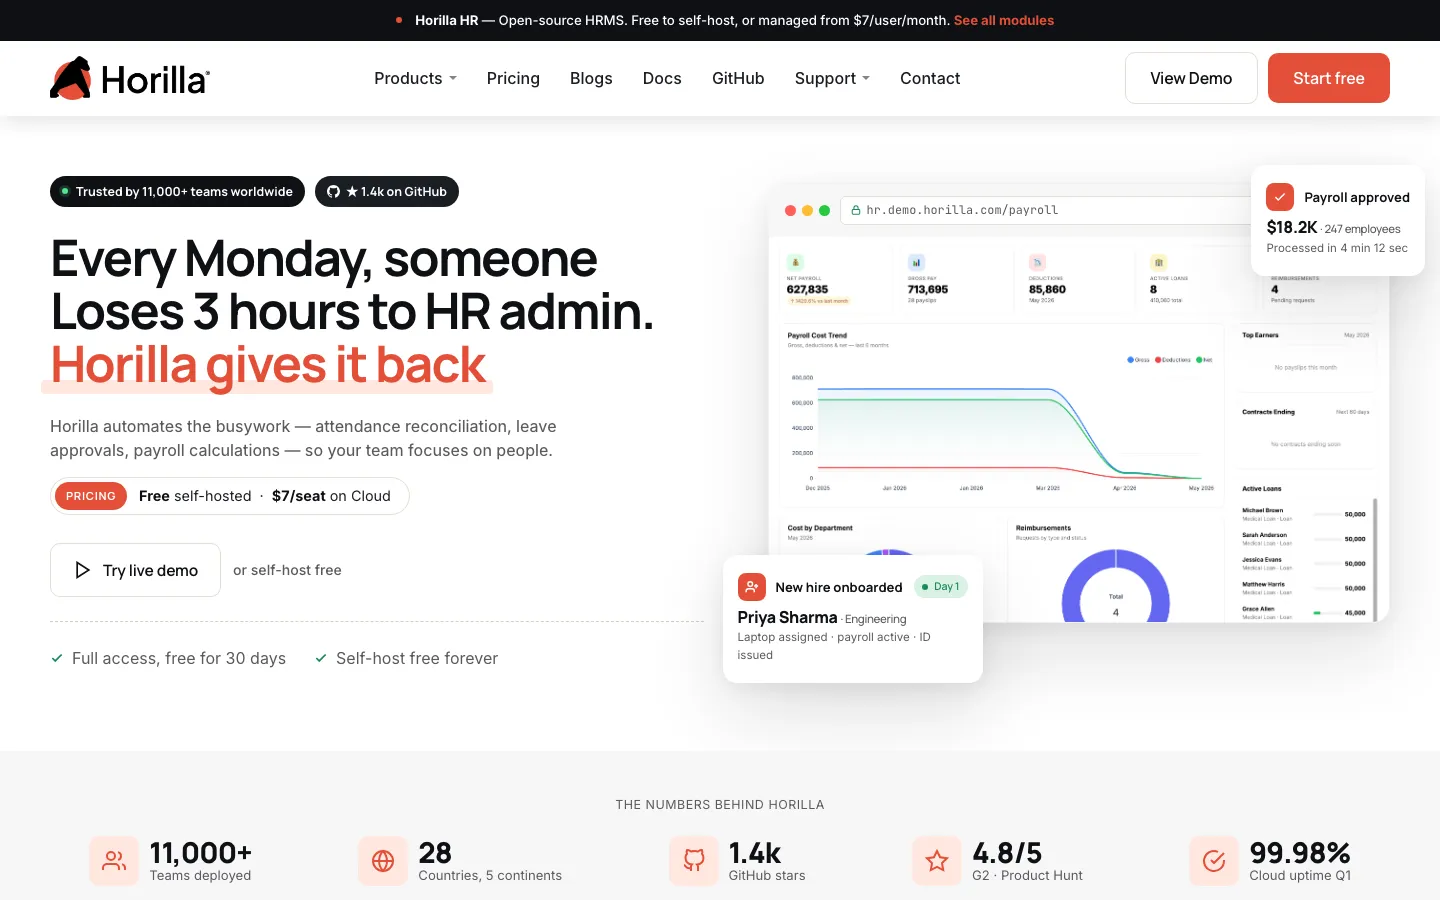The height and width of the screenshot is (900, 1440).
Task: Click the Deductions icon above 85,860
Action: click(x=1037, y=262)
